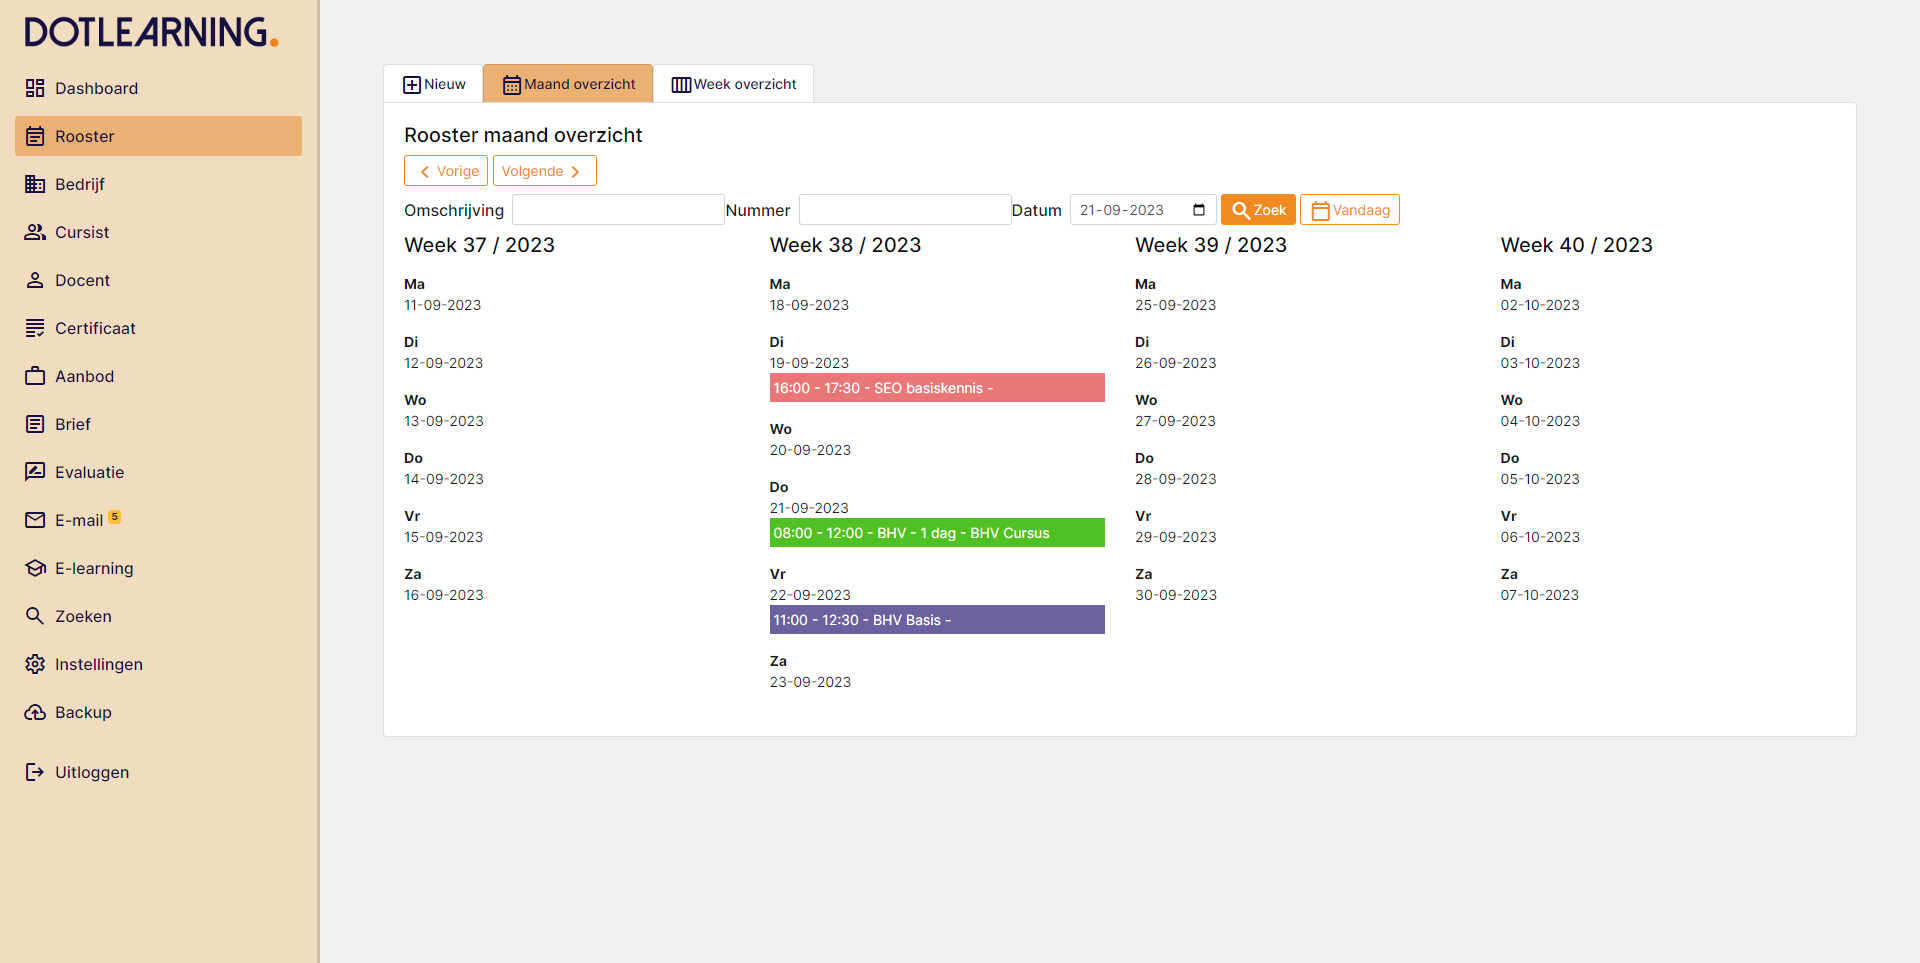Open the Dashboard from the sidebar
Viewport: 1920px width, 963px height.
[96, 88]
